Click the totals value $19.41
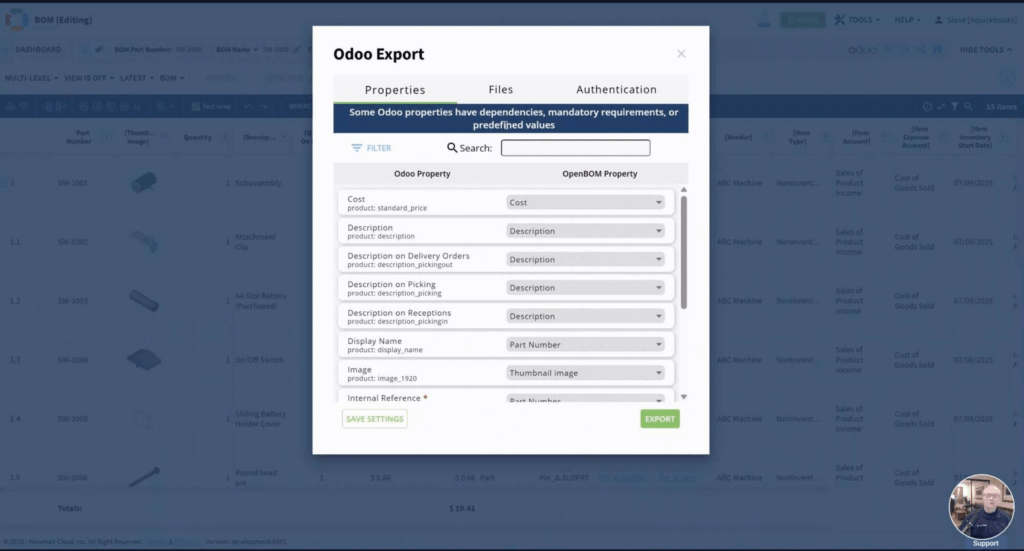Screen dimensions: 1024x551 [x=462, y=508]
